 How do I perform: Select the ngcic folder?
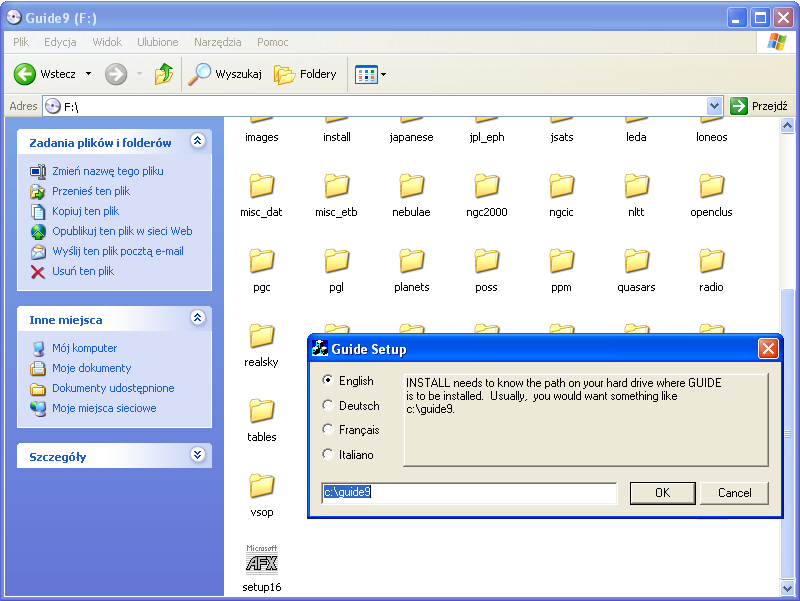click(x=561, y=196)
